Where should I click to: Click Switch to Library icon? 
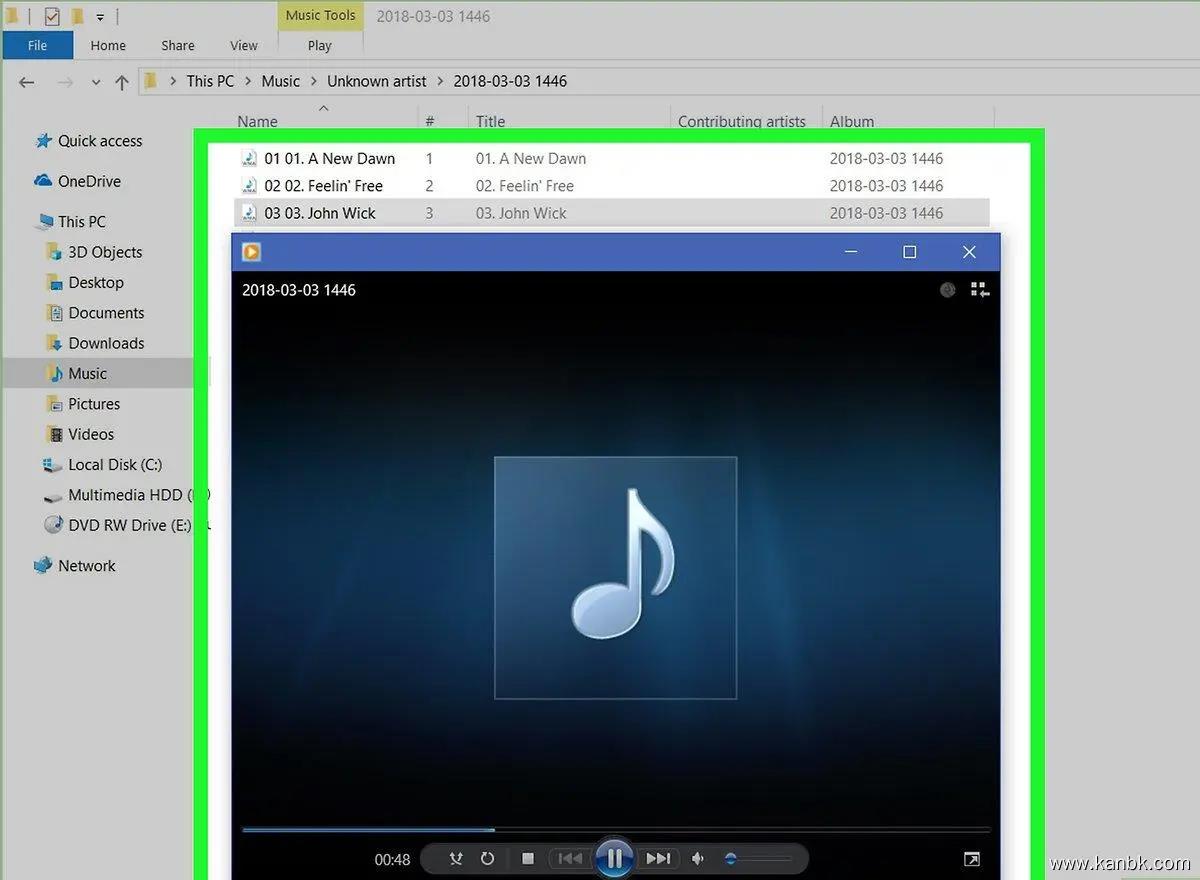[980, 290]
